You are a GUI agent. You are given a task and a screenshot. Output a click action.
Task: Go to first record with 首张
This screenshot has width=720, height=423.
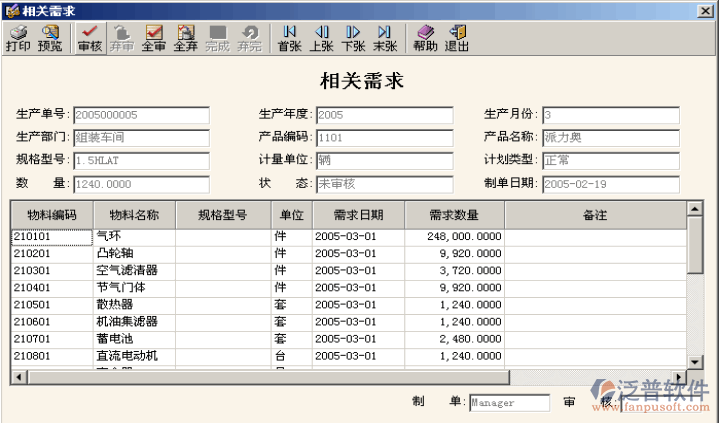coord(289,38)
